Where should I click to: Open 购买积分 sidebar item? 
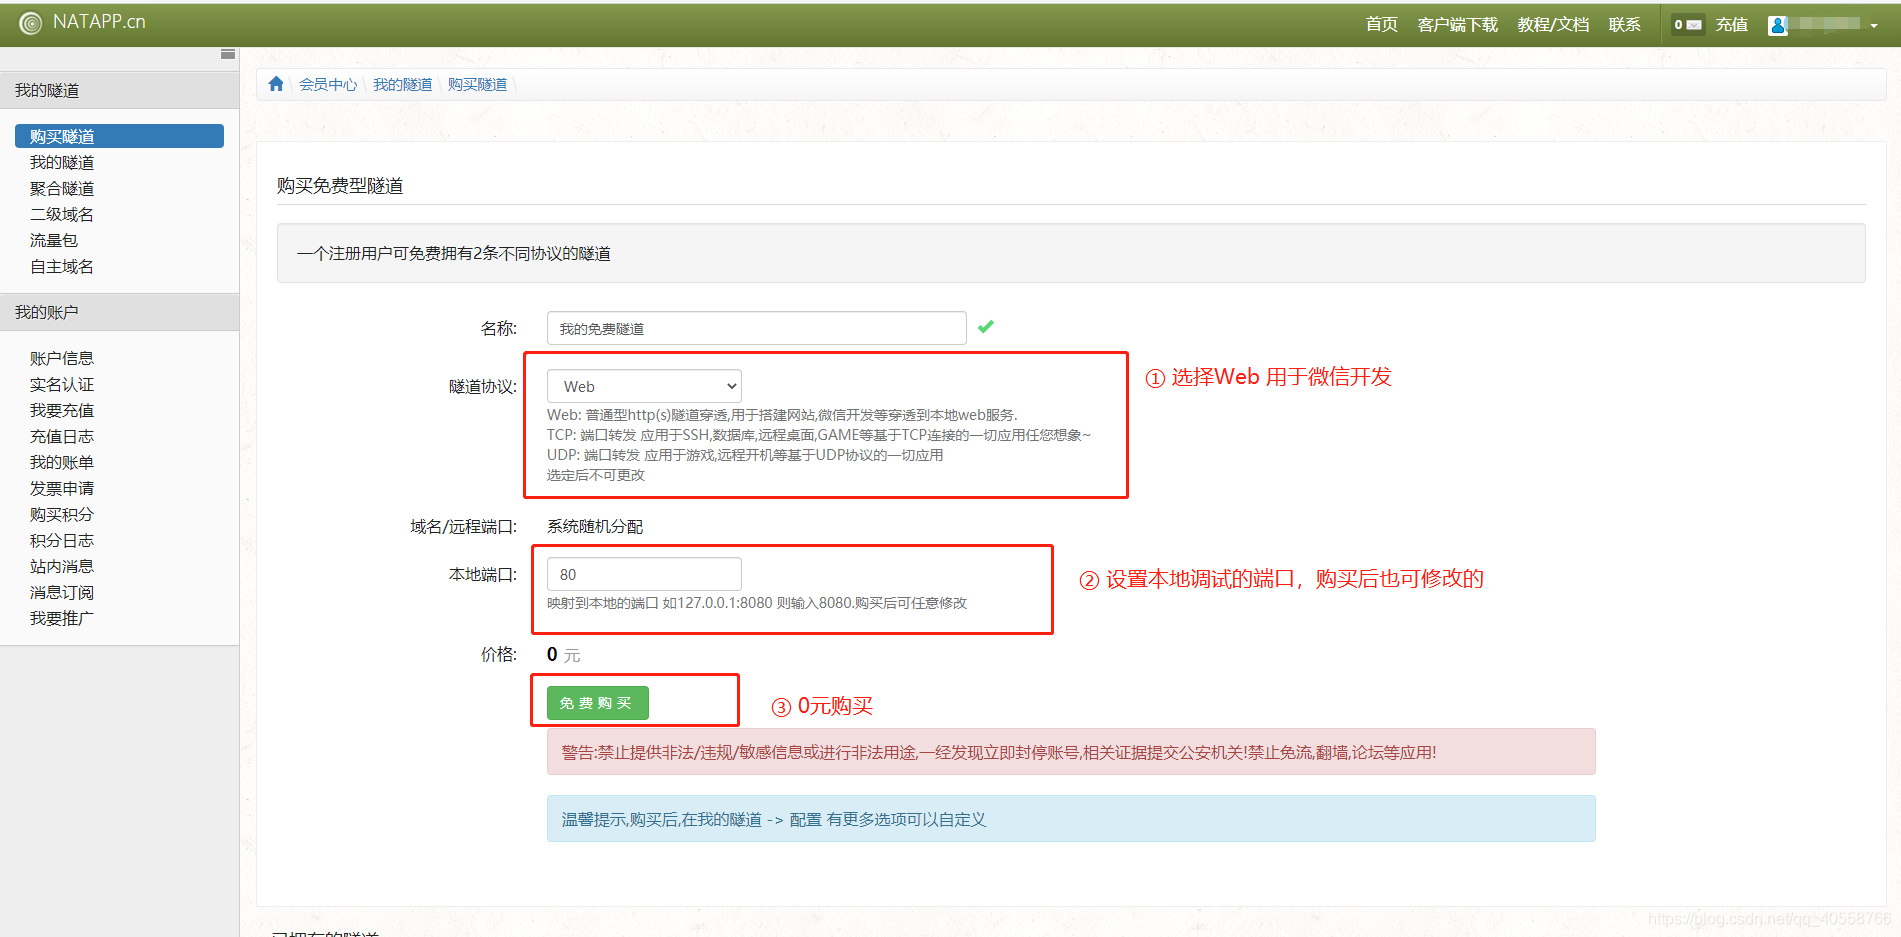point(62,514)
